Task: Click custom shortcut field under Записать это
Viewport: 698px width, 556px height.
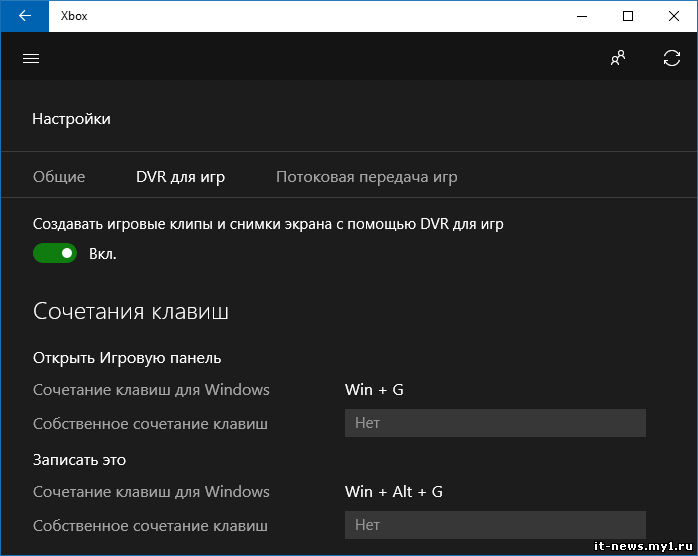Action: (495, 525)
